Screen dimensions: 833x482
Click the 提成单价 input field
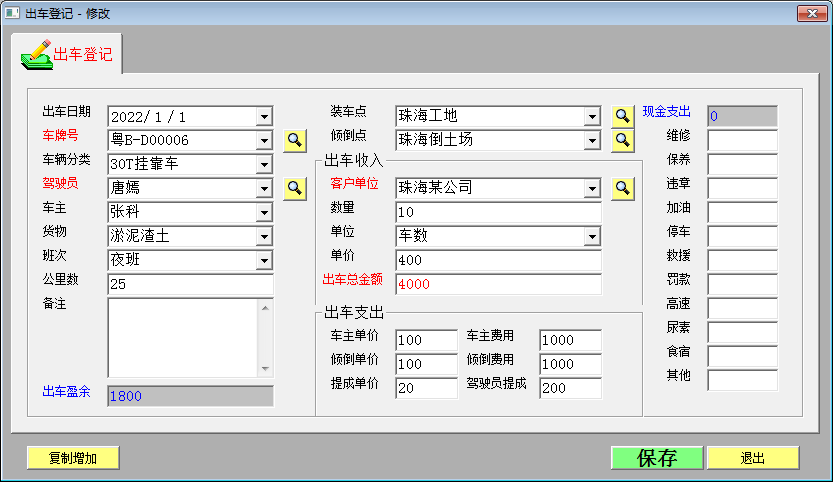[x=426, y=388]
